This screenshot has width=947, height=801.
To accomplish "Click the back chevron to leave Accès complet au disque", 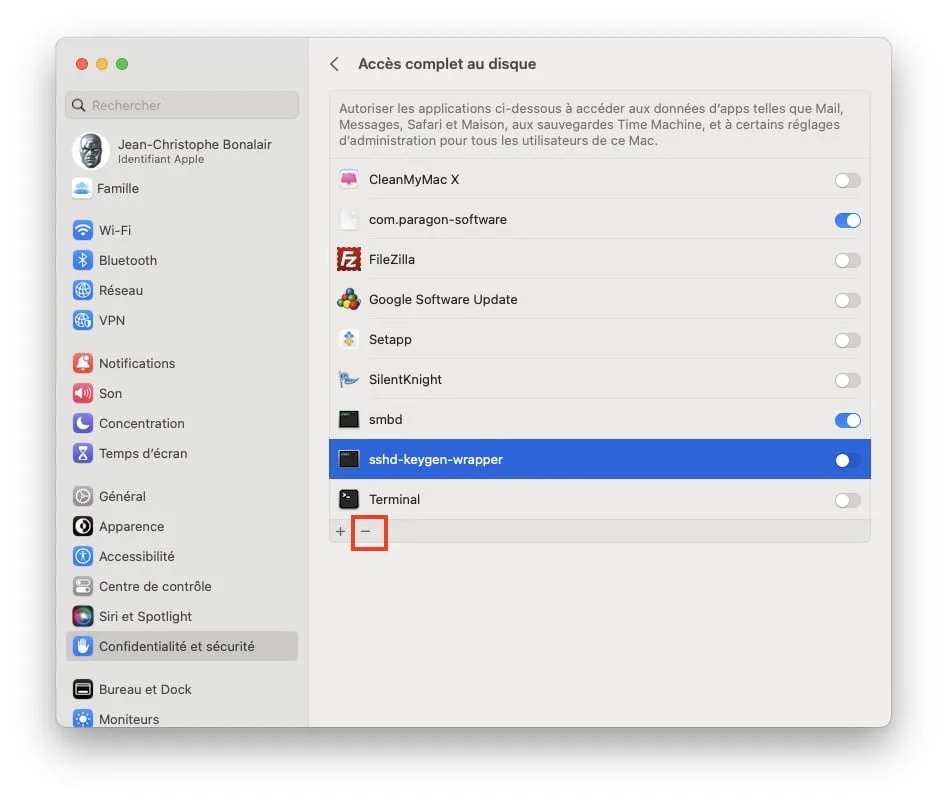I will tap(334, 63).
